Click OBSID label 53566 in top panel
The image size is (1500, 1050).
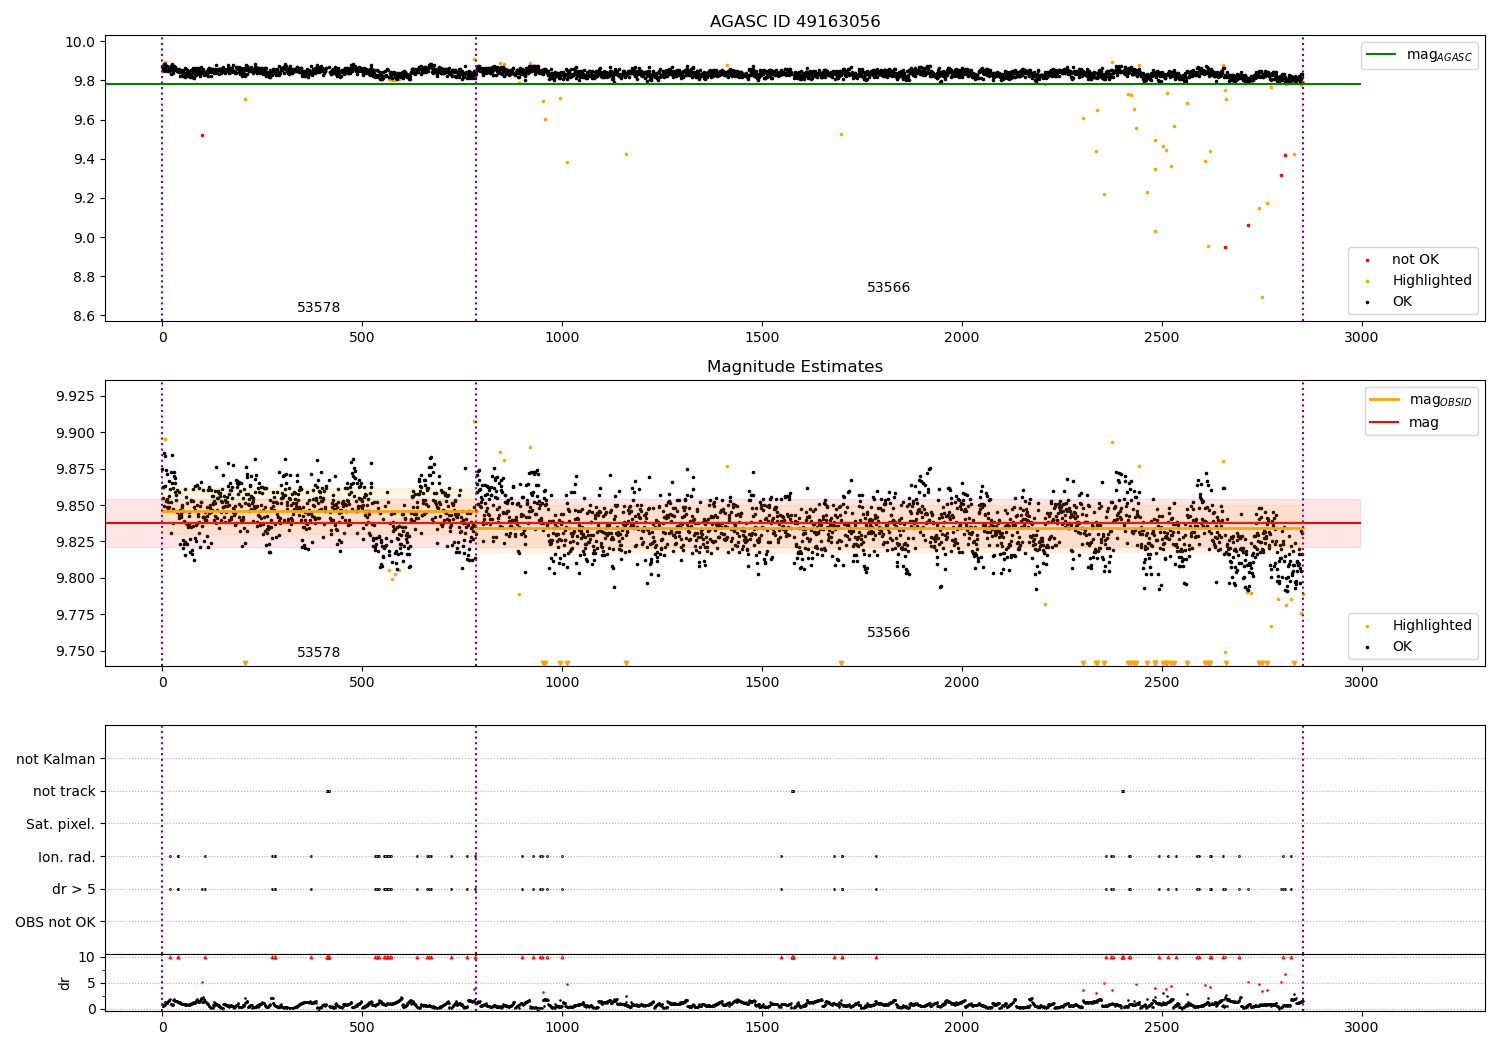click(x=888, y=288)
